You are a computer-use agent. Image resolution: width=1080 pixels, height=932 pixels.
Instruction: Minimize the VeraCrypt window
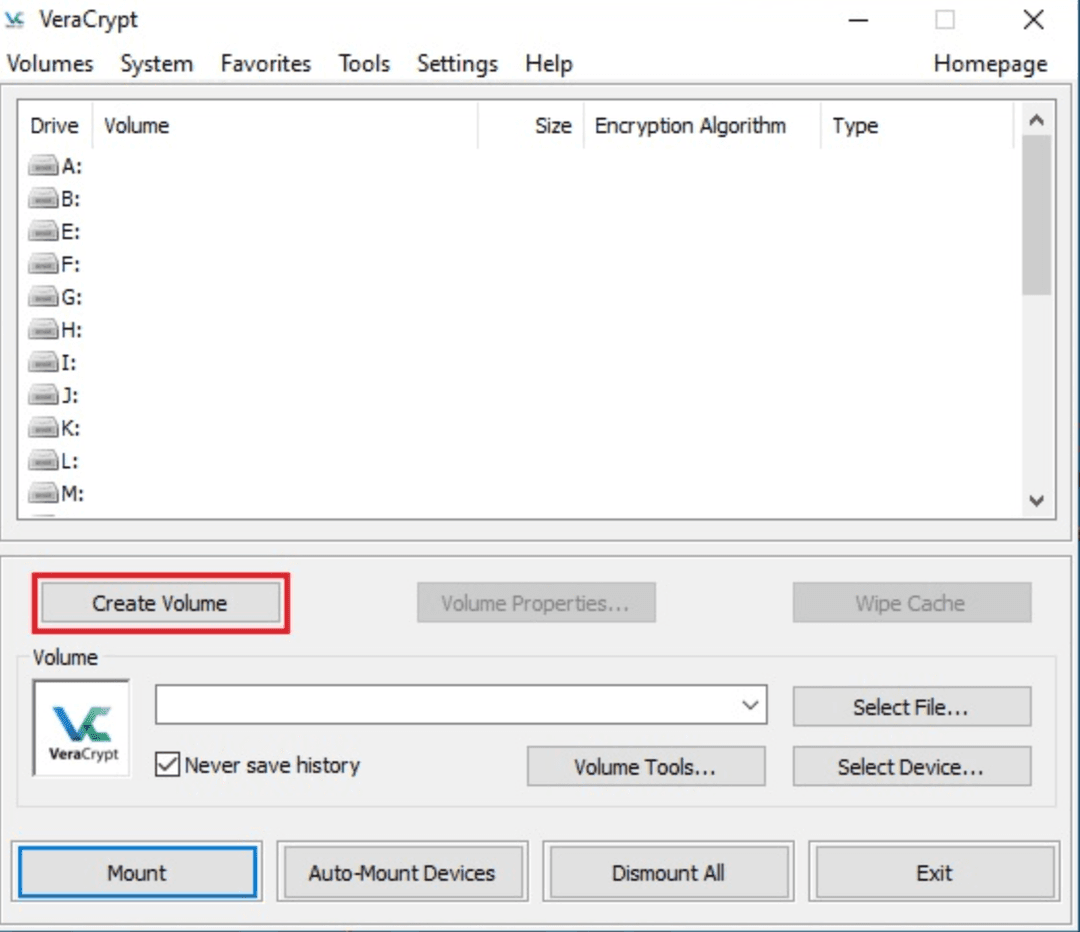[x=858, y=20]
